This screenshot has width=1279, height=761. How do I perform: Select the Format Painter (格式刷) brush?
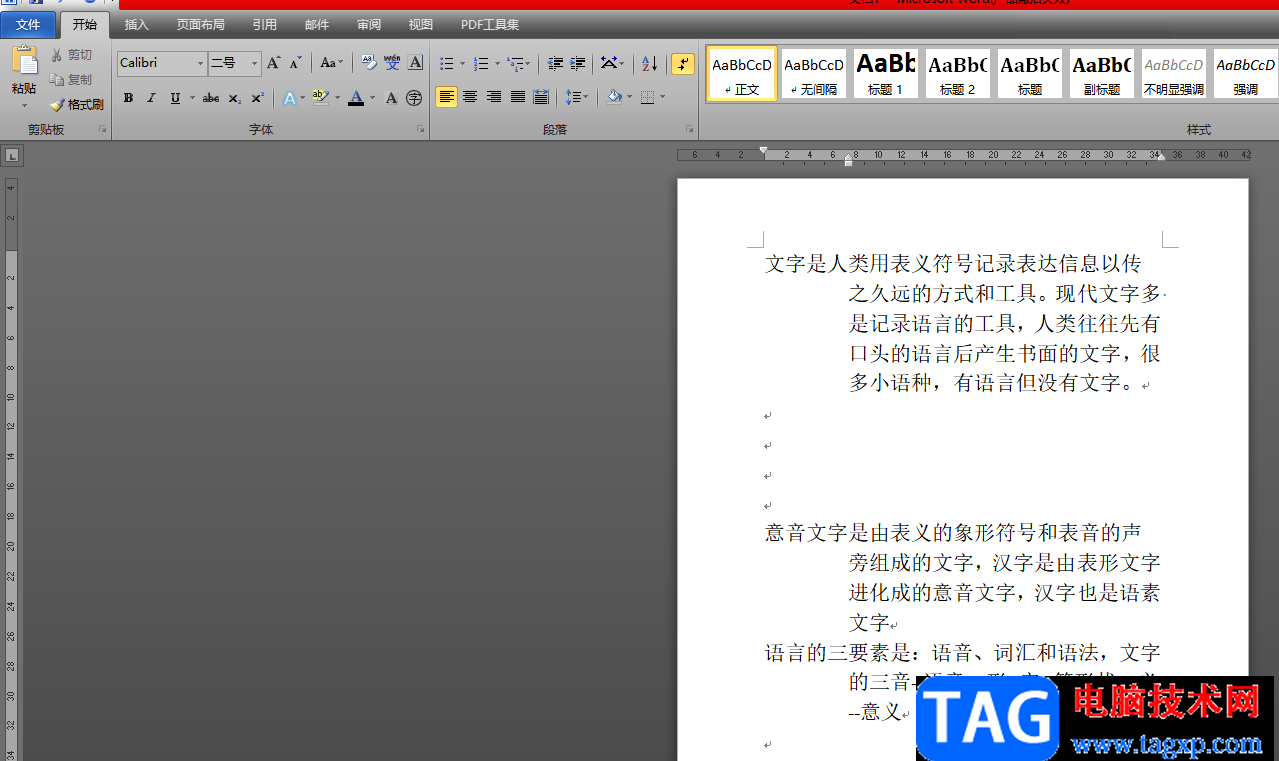[77, 104]
